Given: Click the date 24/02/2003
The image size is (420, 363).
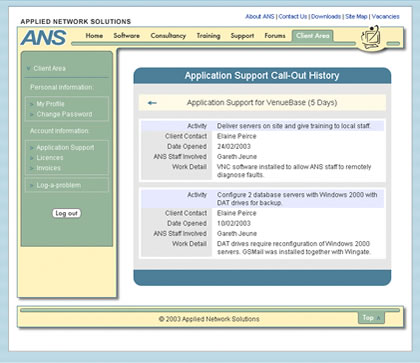Looking at the screenshot, I should coord(234,146).
